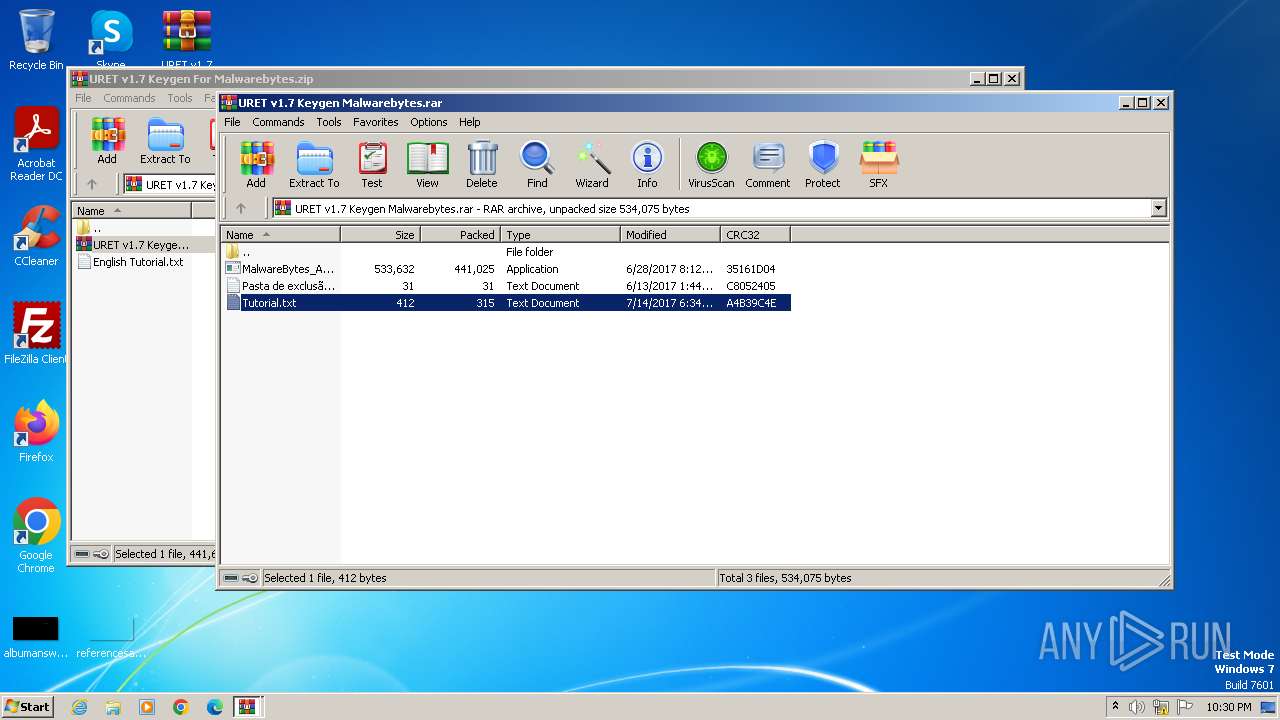Launch FileZilla Client desktop icon

(36, 333)
